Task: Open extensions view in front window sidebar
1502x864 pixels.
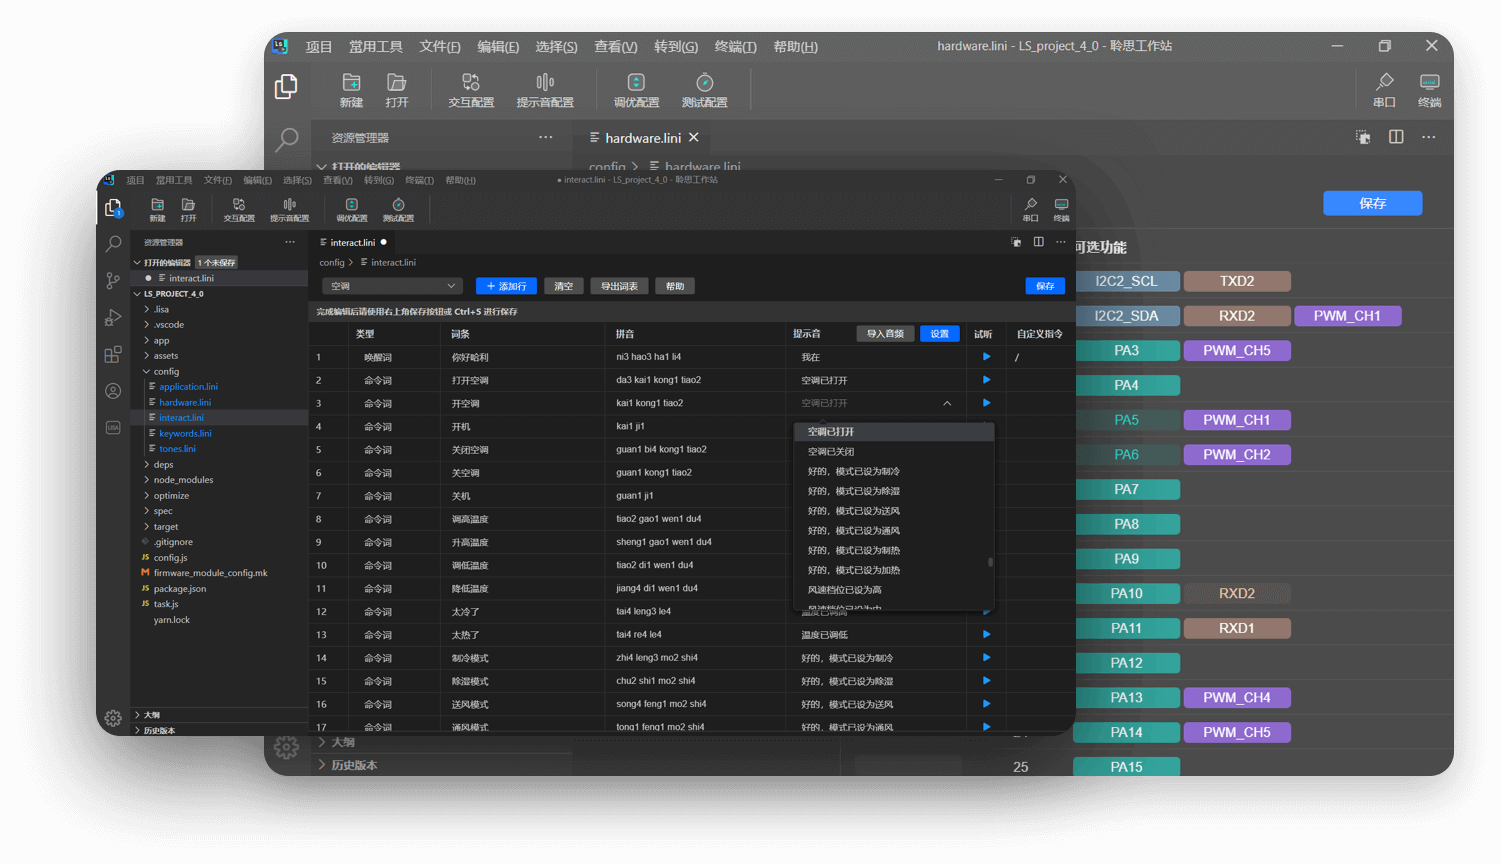Action: (x=113, y=354)
